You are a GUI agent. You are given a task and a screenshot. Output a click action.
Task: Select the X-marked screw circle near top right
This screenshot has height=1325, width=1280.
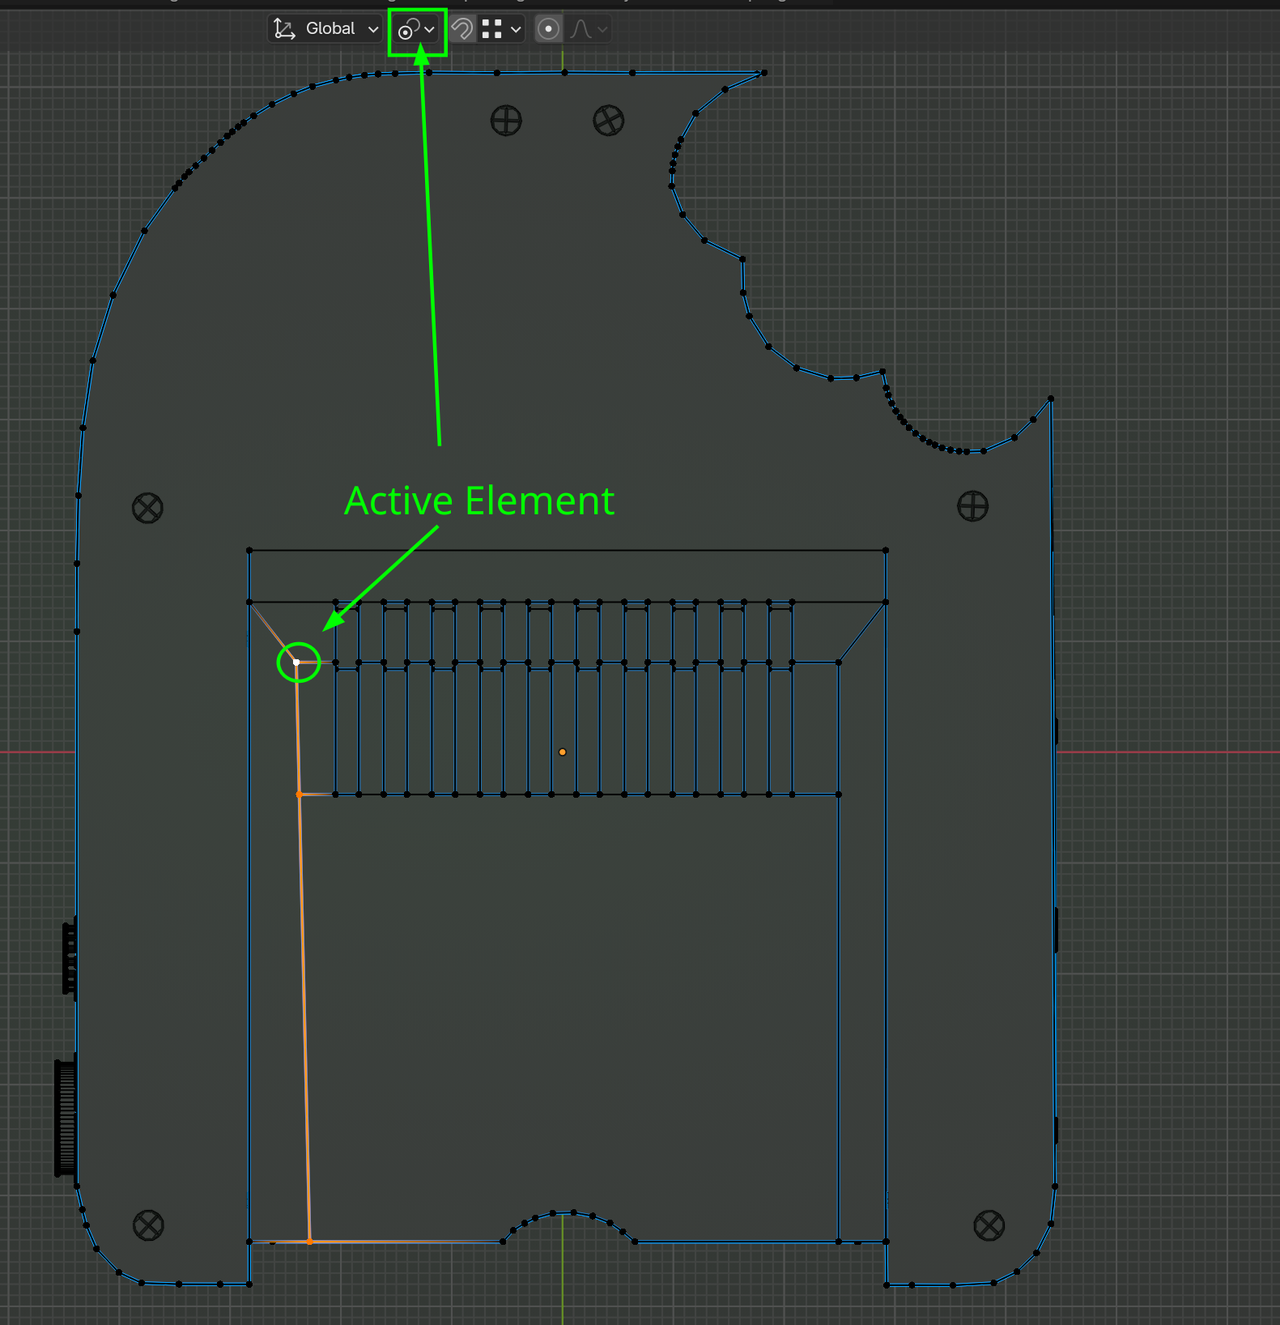pos(608,120)
